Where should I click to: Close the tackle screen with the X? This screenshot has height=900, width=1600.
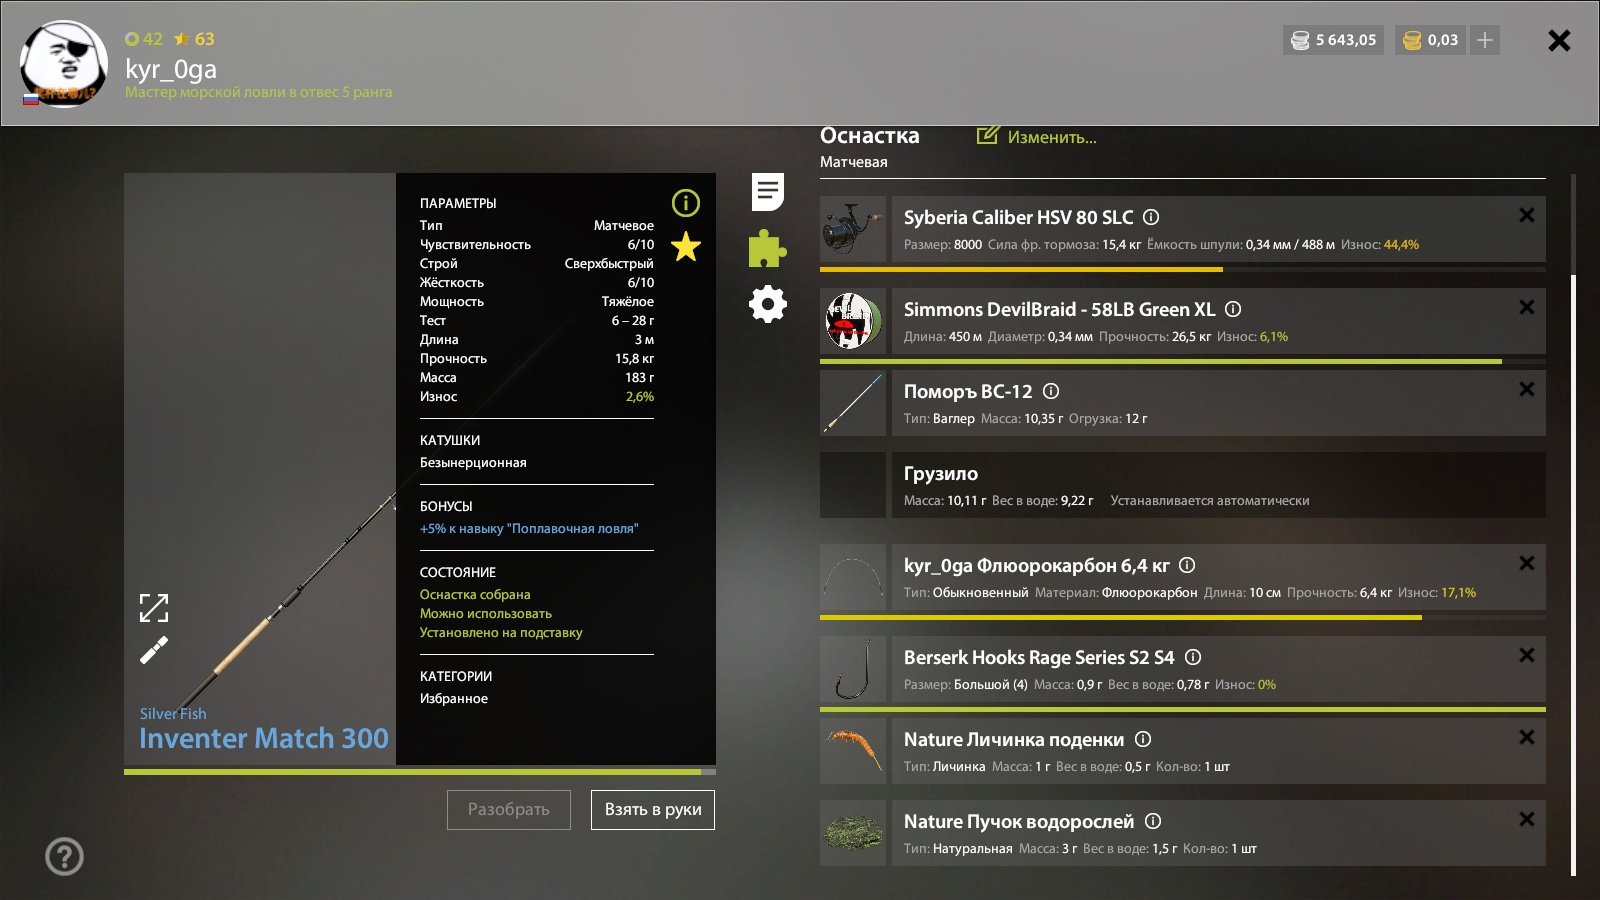tap(1559, 40)
